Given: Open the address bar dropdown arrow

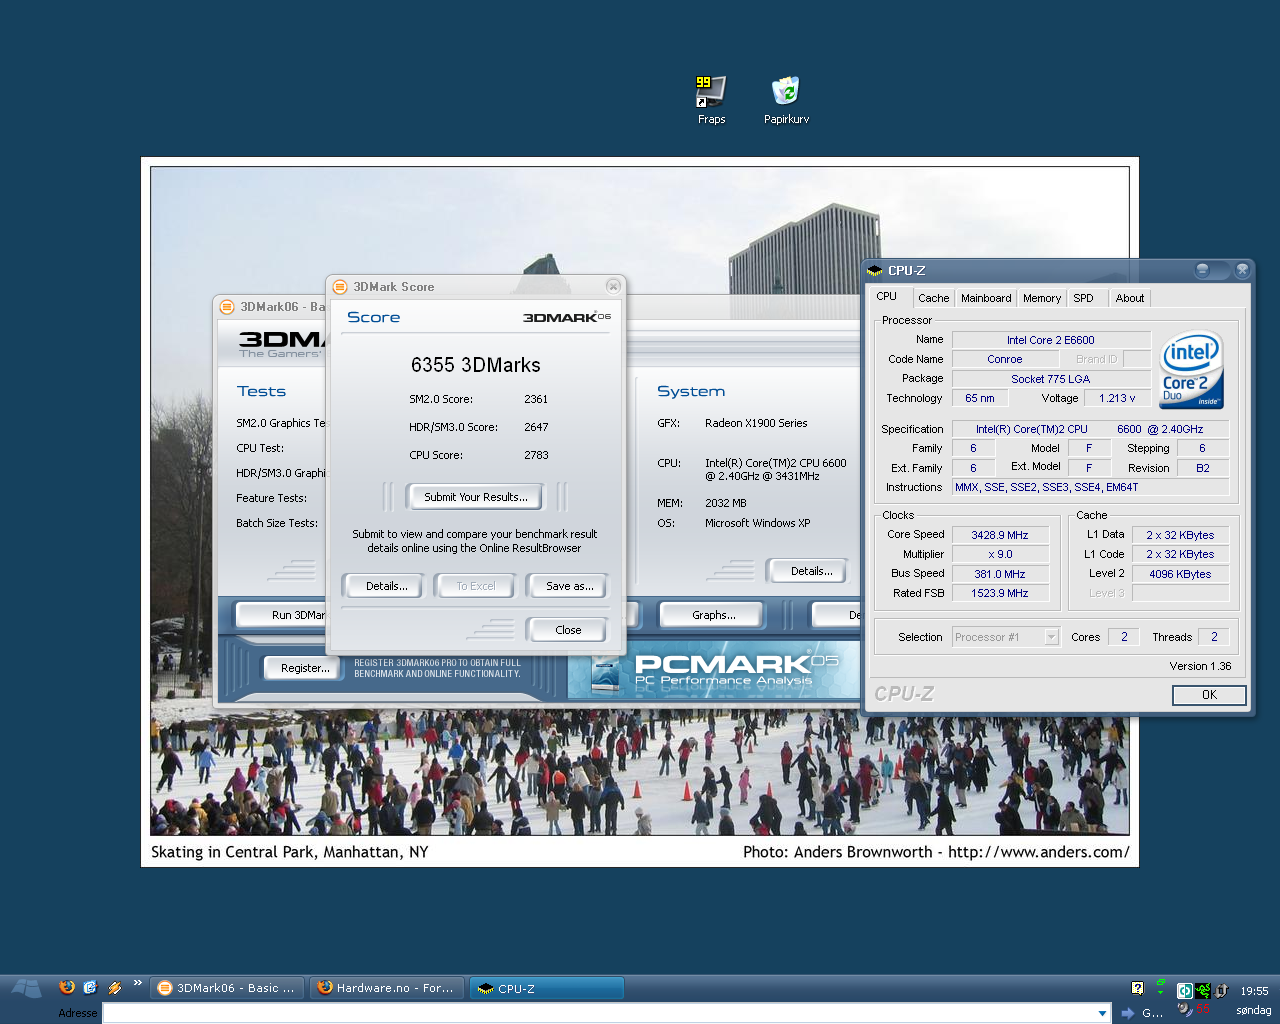Looking at the screenshot, I should [x=1103, y=1013].
